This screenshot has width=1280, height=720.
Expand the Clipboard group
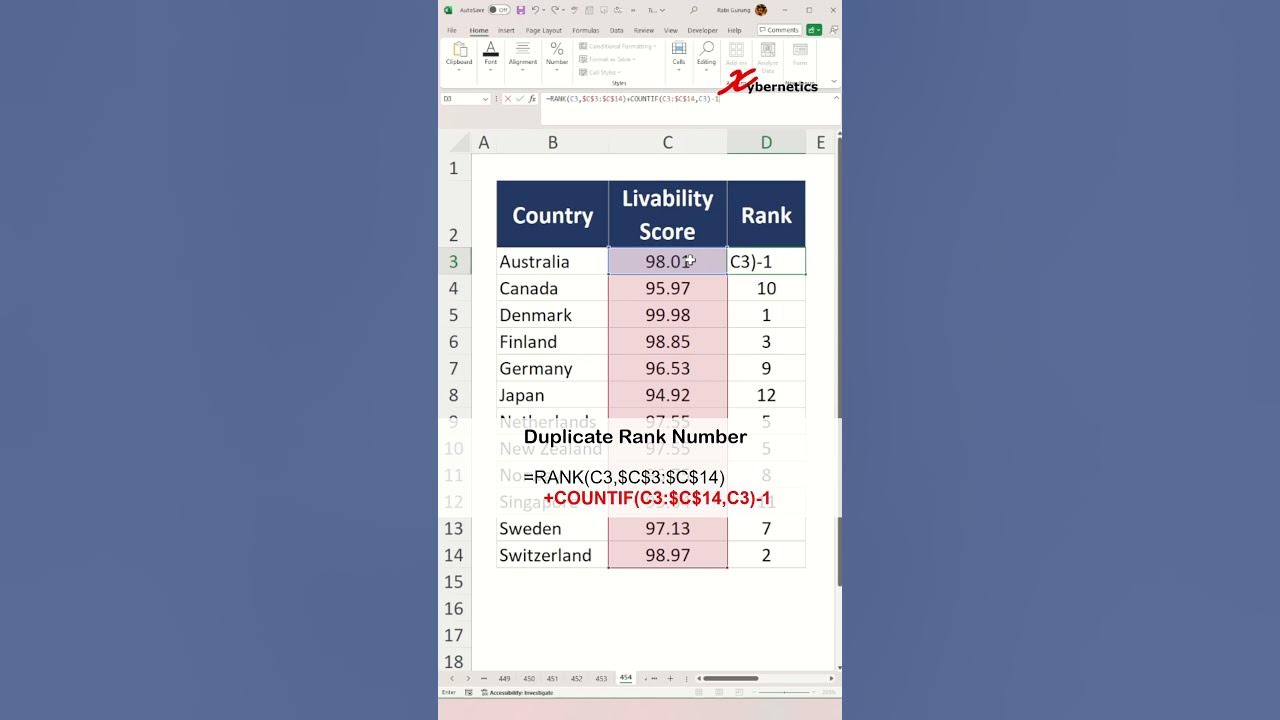[x=459, y=56]
